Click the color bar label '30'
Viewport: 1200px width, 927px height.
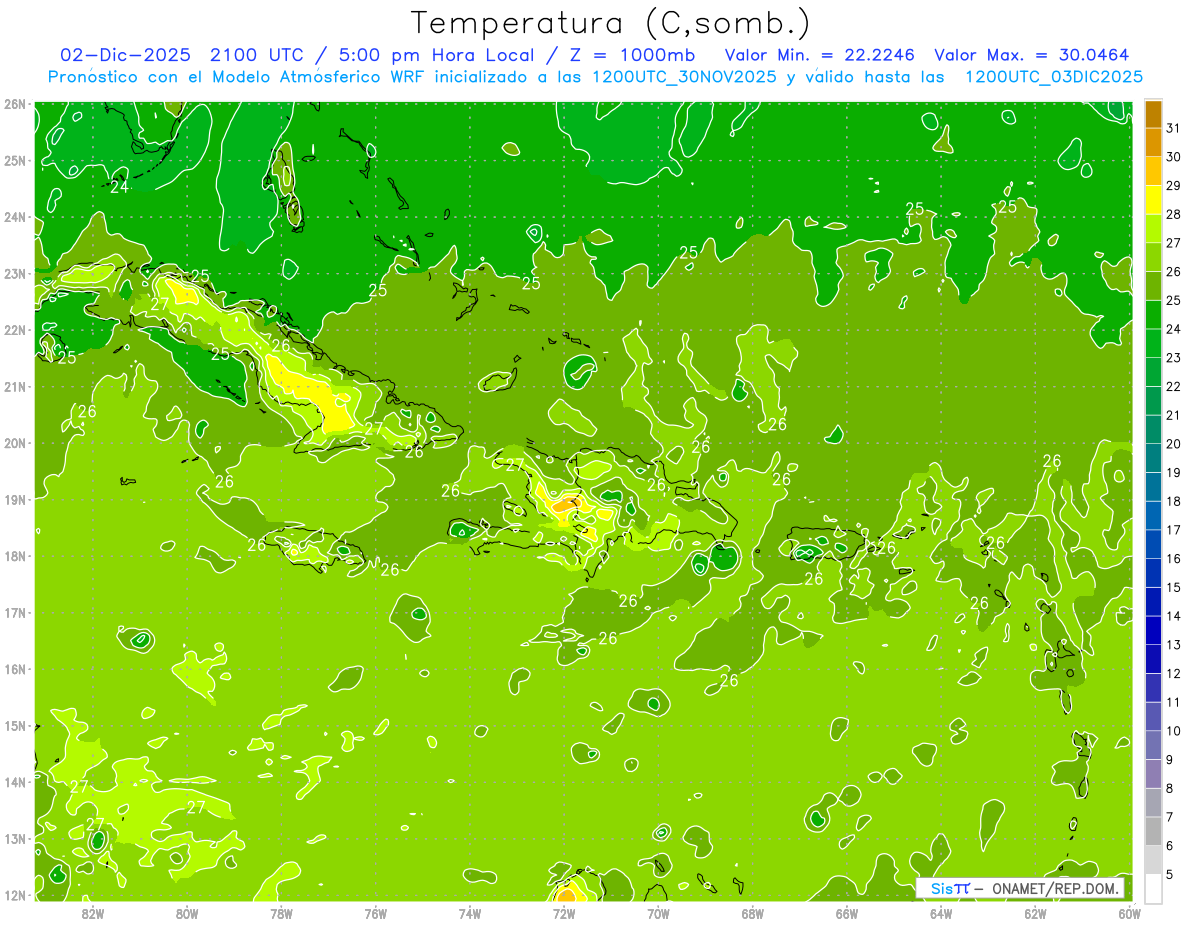click(1174, 156)
